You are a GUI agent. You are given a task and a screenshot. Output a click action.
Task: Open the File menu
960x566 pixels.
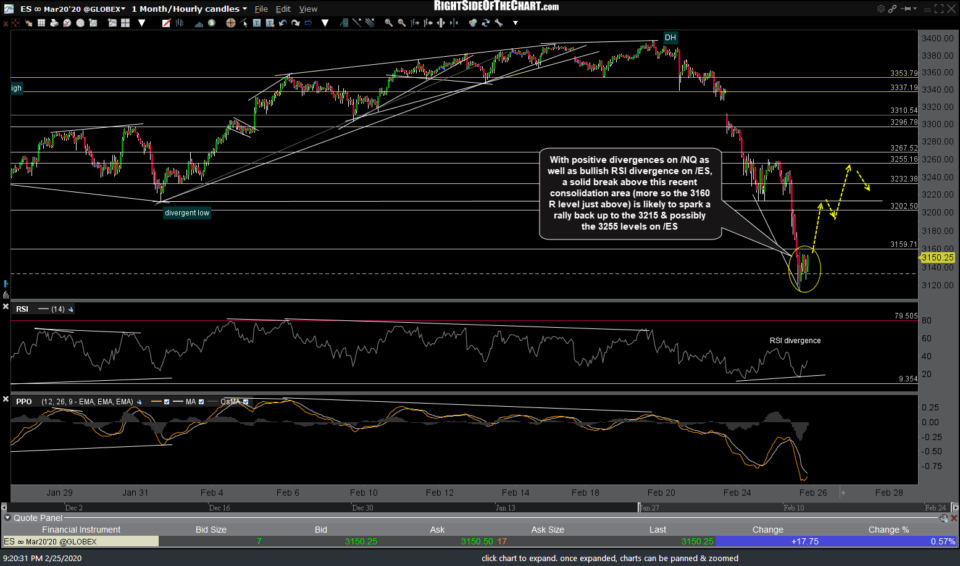click(261, 9)
